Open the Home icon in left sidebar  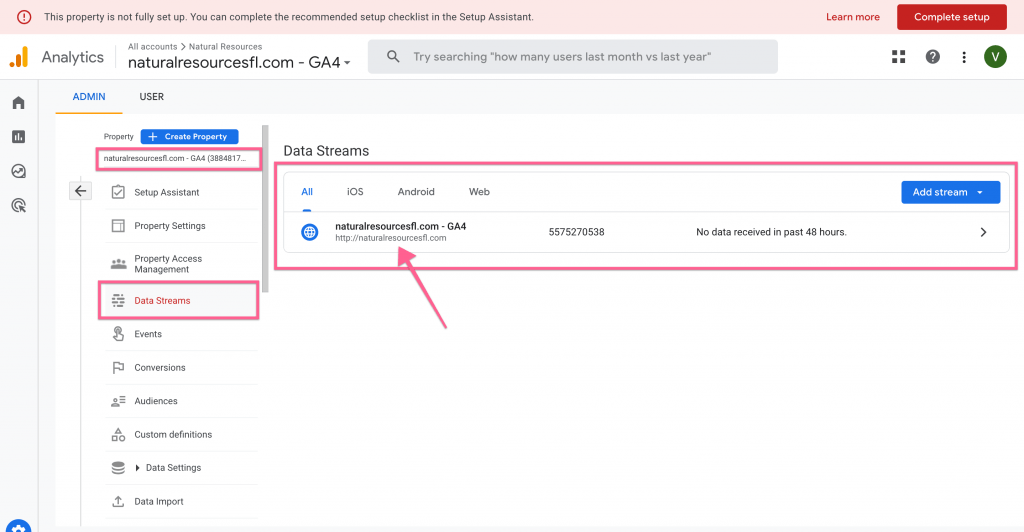tap(18, 102)
